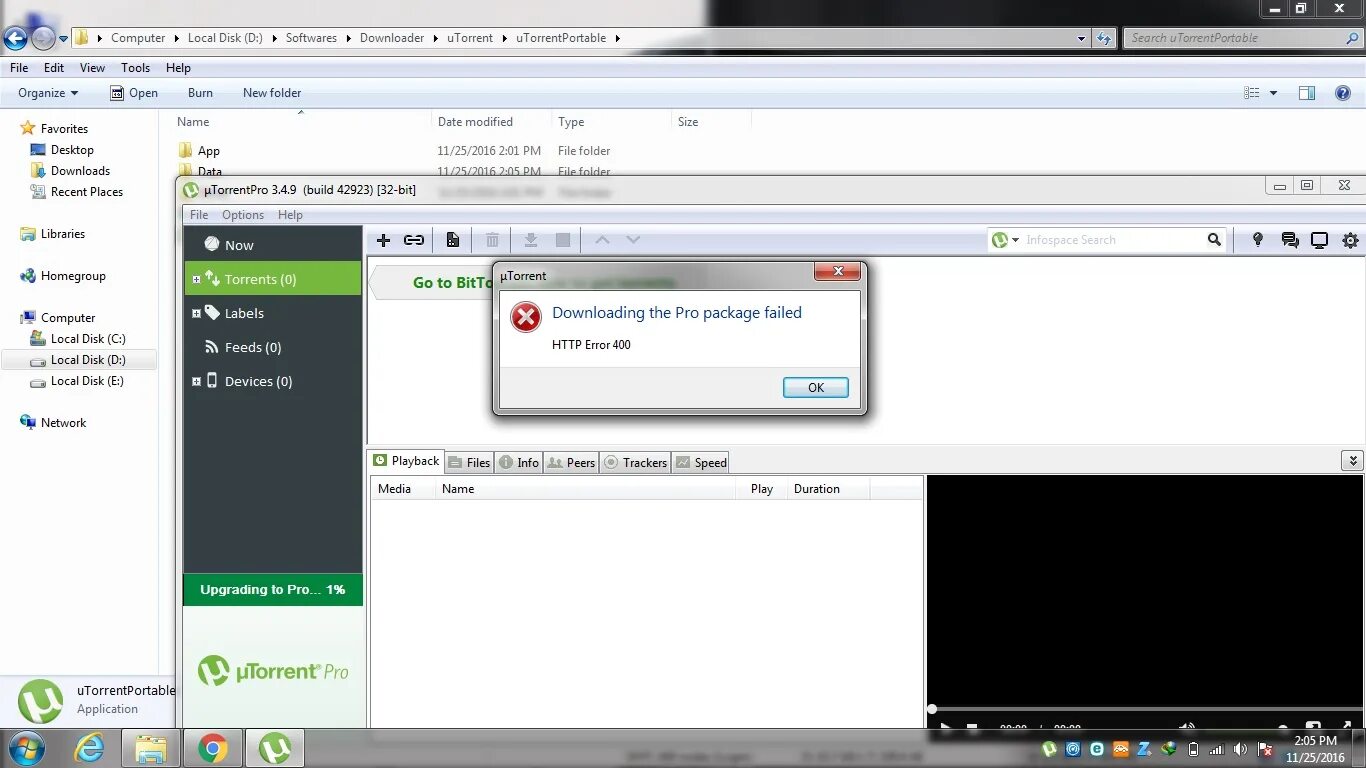Collapse detail pane double-chevron button
1366x768 pixels.
click(1352, 461)
